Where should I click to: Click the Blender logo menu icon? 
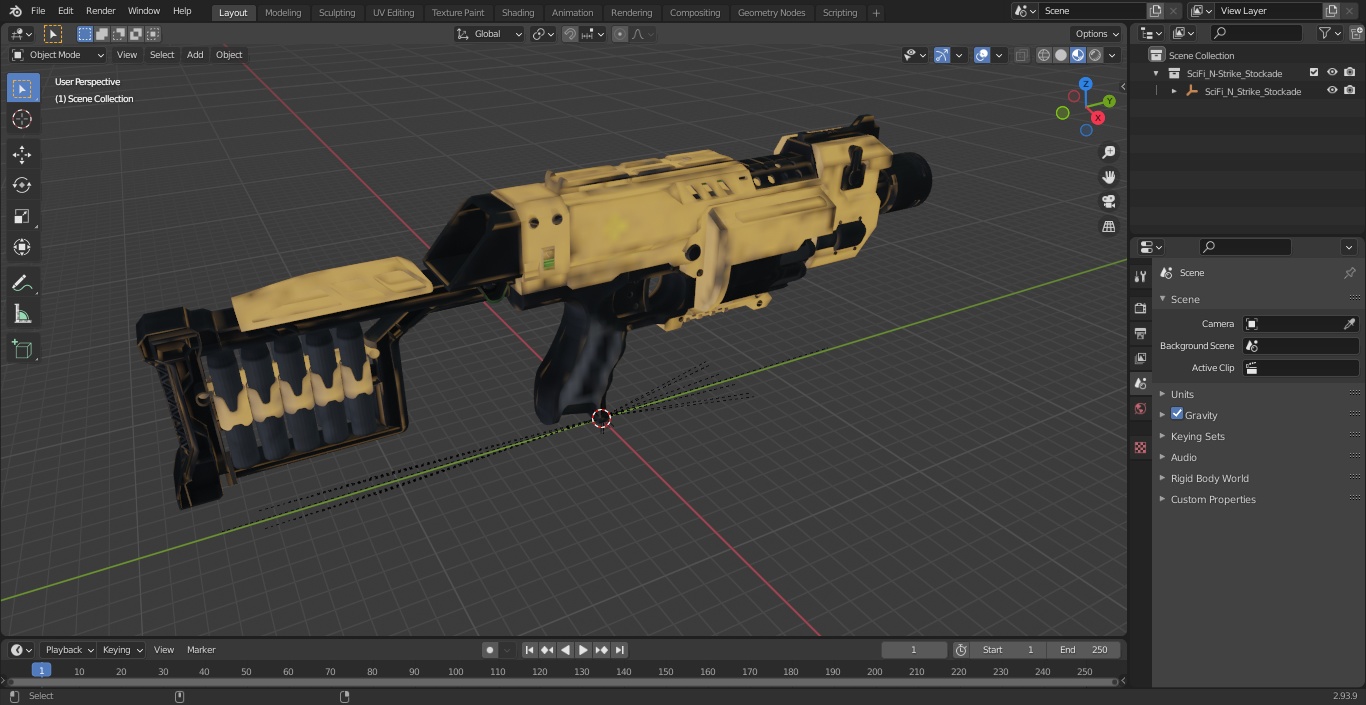pyautogui.click(x=16, y=11)
